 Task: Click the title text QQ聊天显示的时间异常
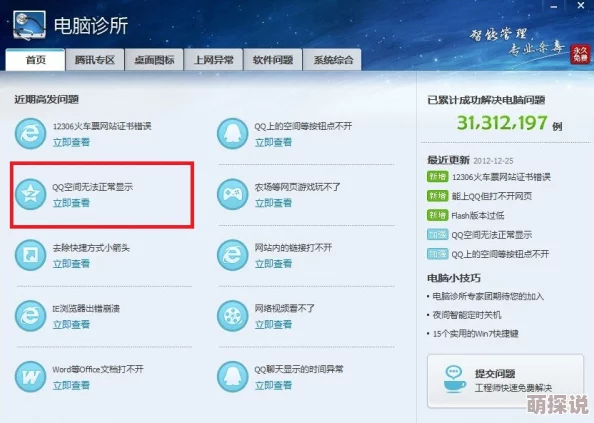coord(299,369)
